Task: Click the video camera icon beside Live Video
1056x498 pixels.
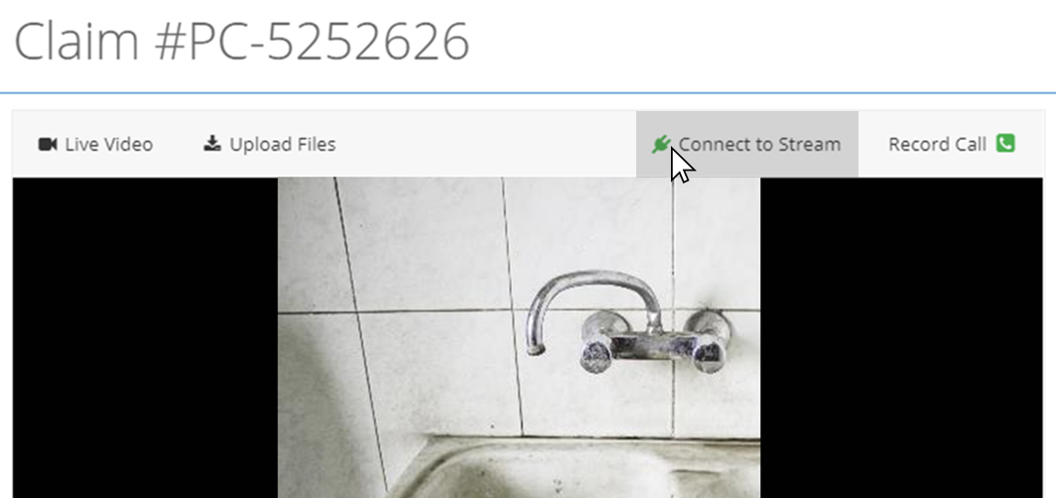Action: pyautogui.click(x=47, y=144)
